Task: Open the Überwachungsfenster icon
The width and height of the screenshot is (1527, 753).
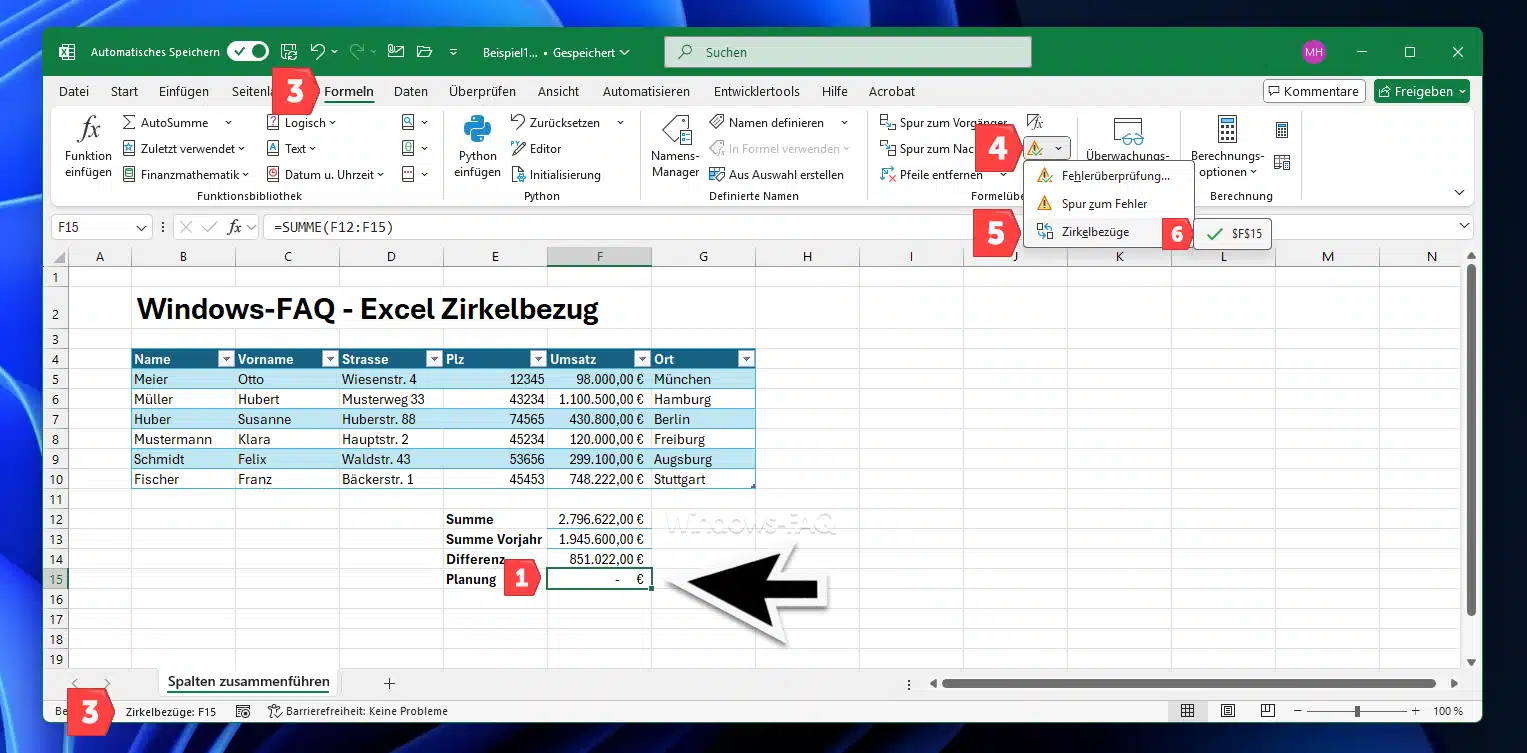Action: pos(1128,131)
